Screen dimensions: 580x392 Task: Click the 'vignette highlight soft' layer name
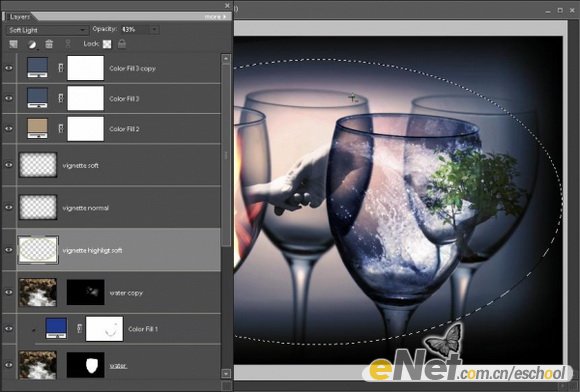point(92,251)
